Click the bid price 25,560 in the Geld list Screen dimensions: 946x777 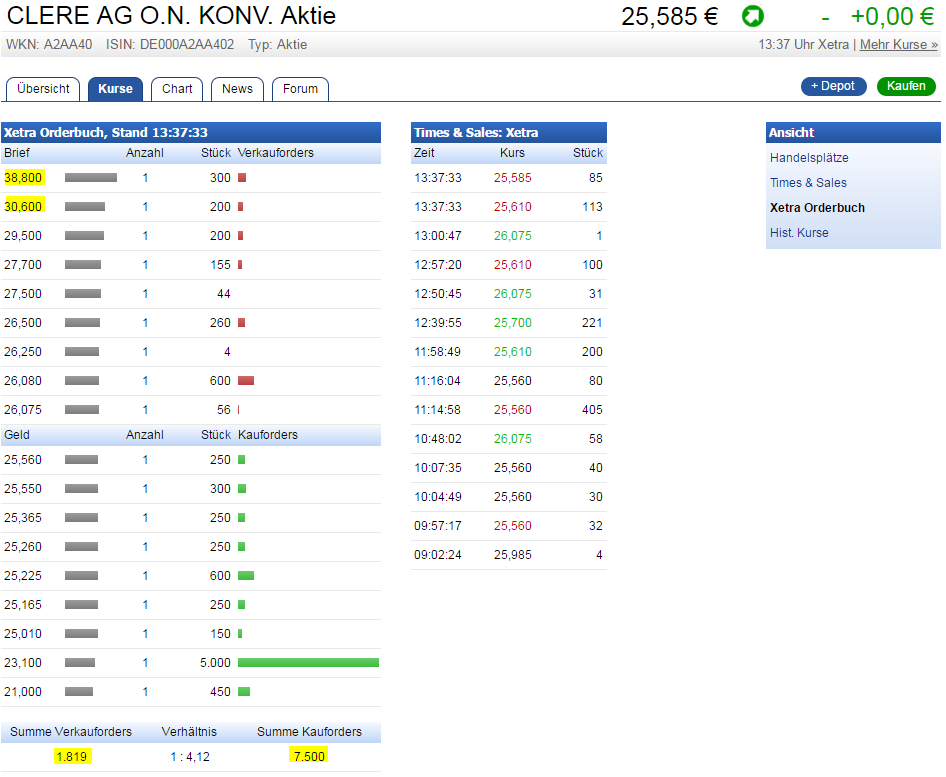click(x=23, y=460)
